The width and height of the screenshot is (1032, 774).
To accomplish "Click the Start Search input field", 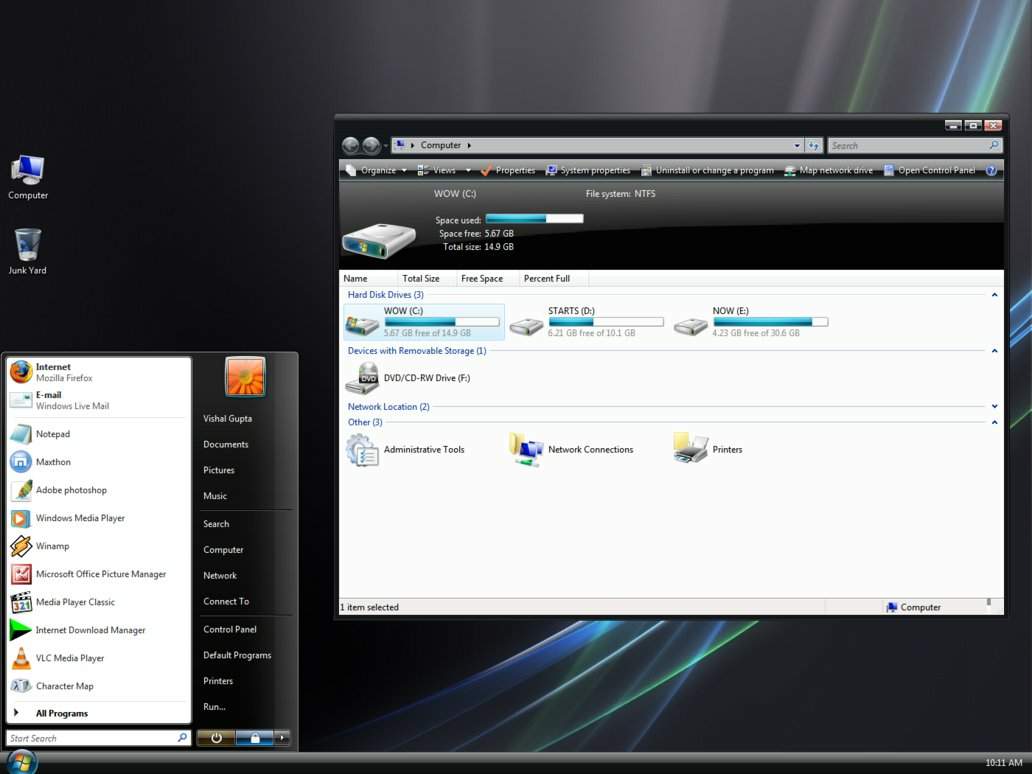I will tap(99, 738).
